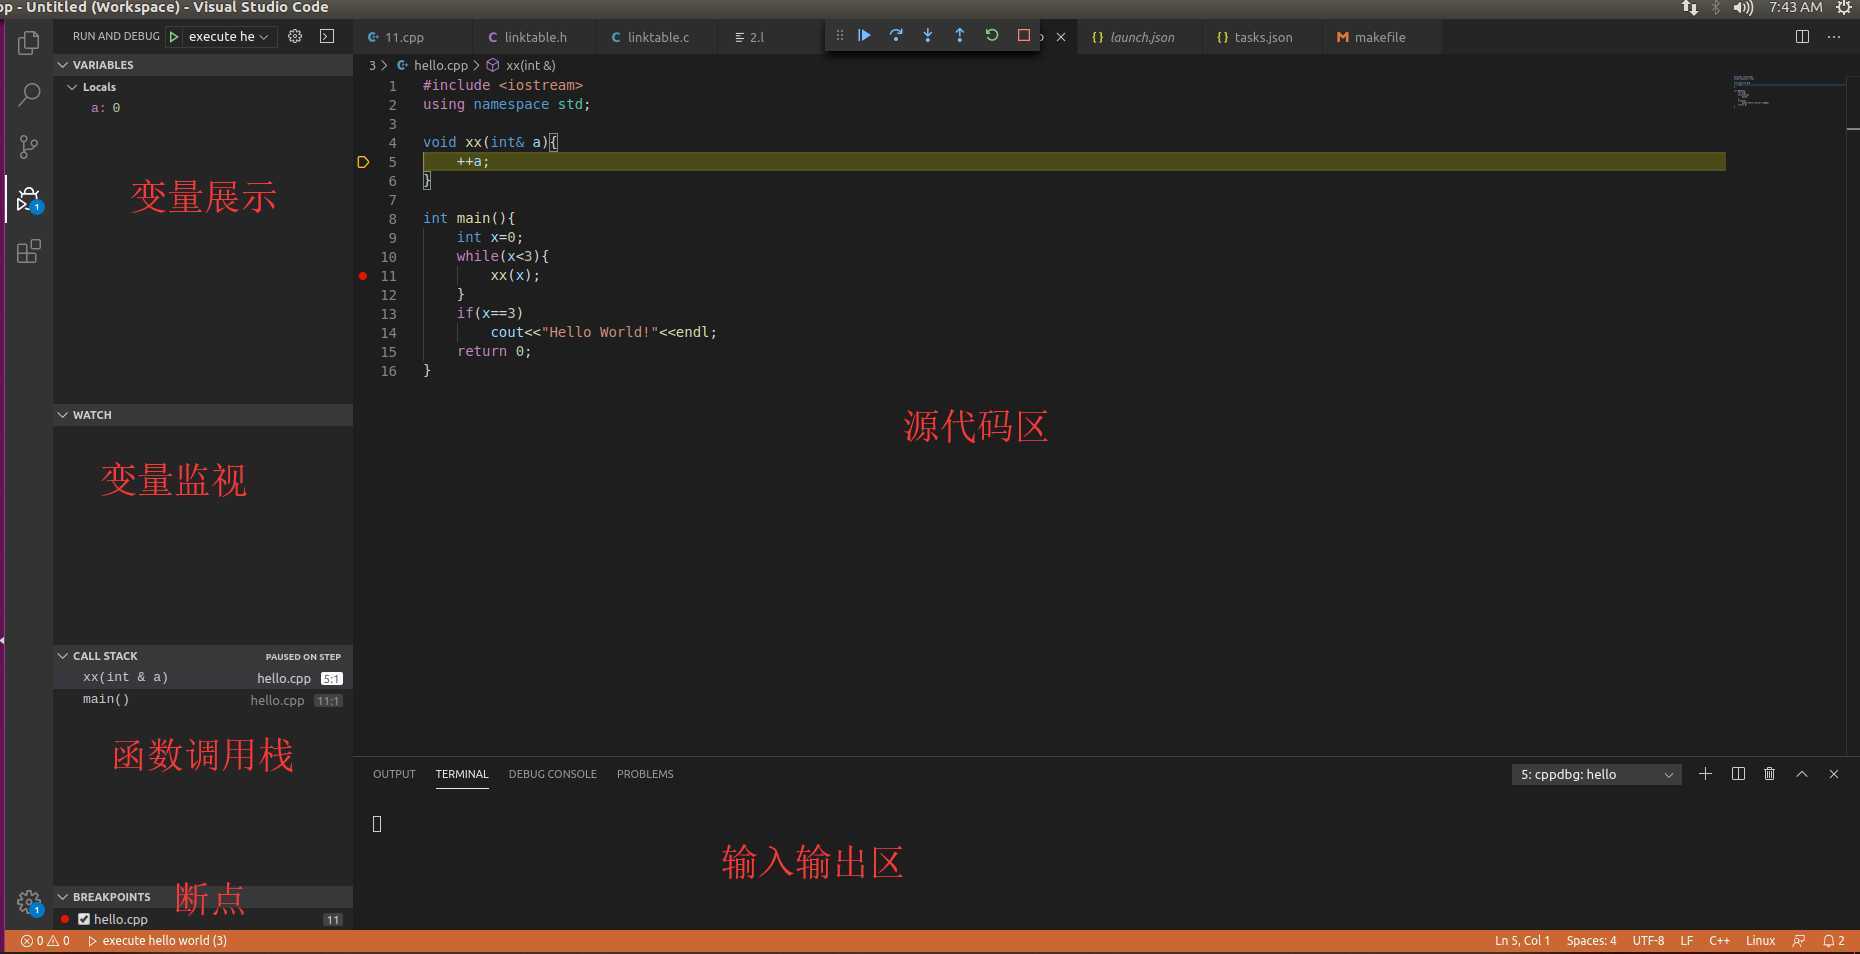Viewport: 1860px width, 954px height.
Task: Click the 'Ln 5, Col 1' status item
Action: 1522,941
